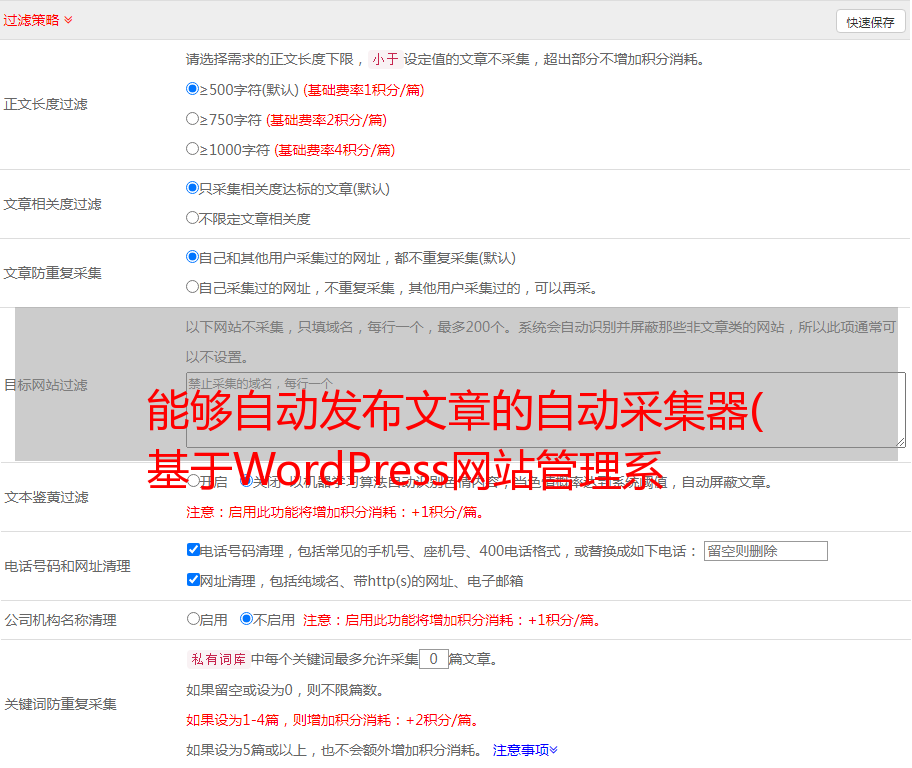Image resolution: width=912 pixels, height=768 pixels.
Task: Choose 只采集相关度达标的文章 option
Action: [193, 188]
